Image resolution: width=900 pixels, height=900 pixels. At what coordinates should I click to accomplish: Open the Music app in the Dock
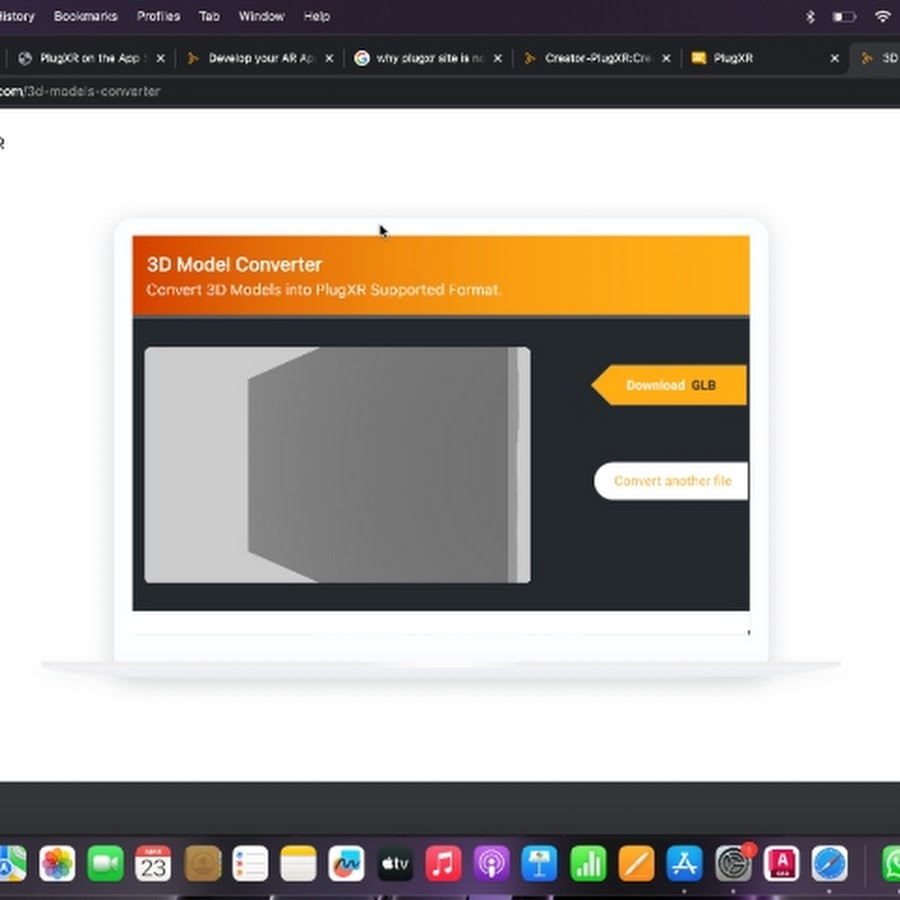point(443,863)
